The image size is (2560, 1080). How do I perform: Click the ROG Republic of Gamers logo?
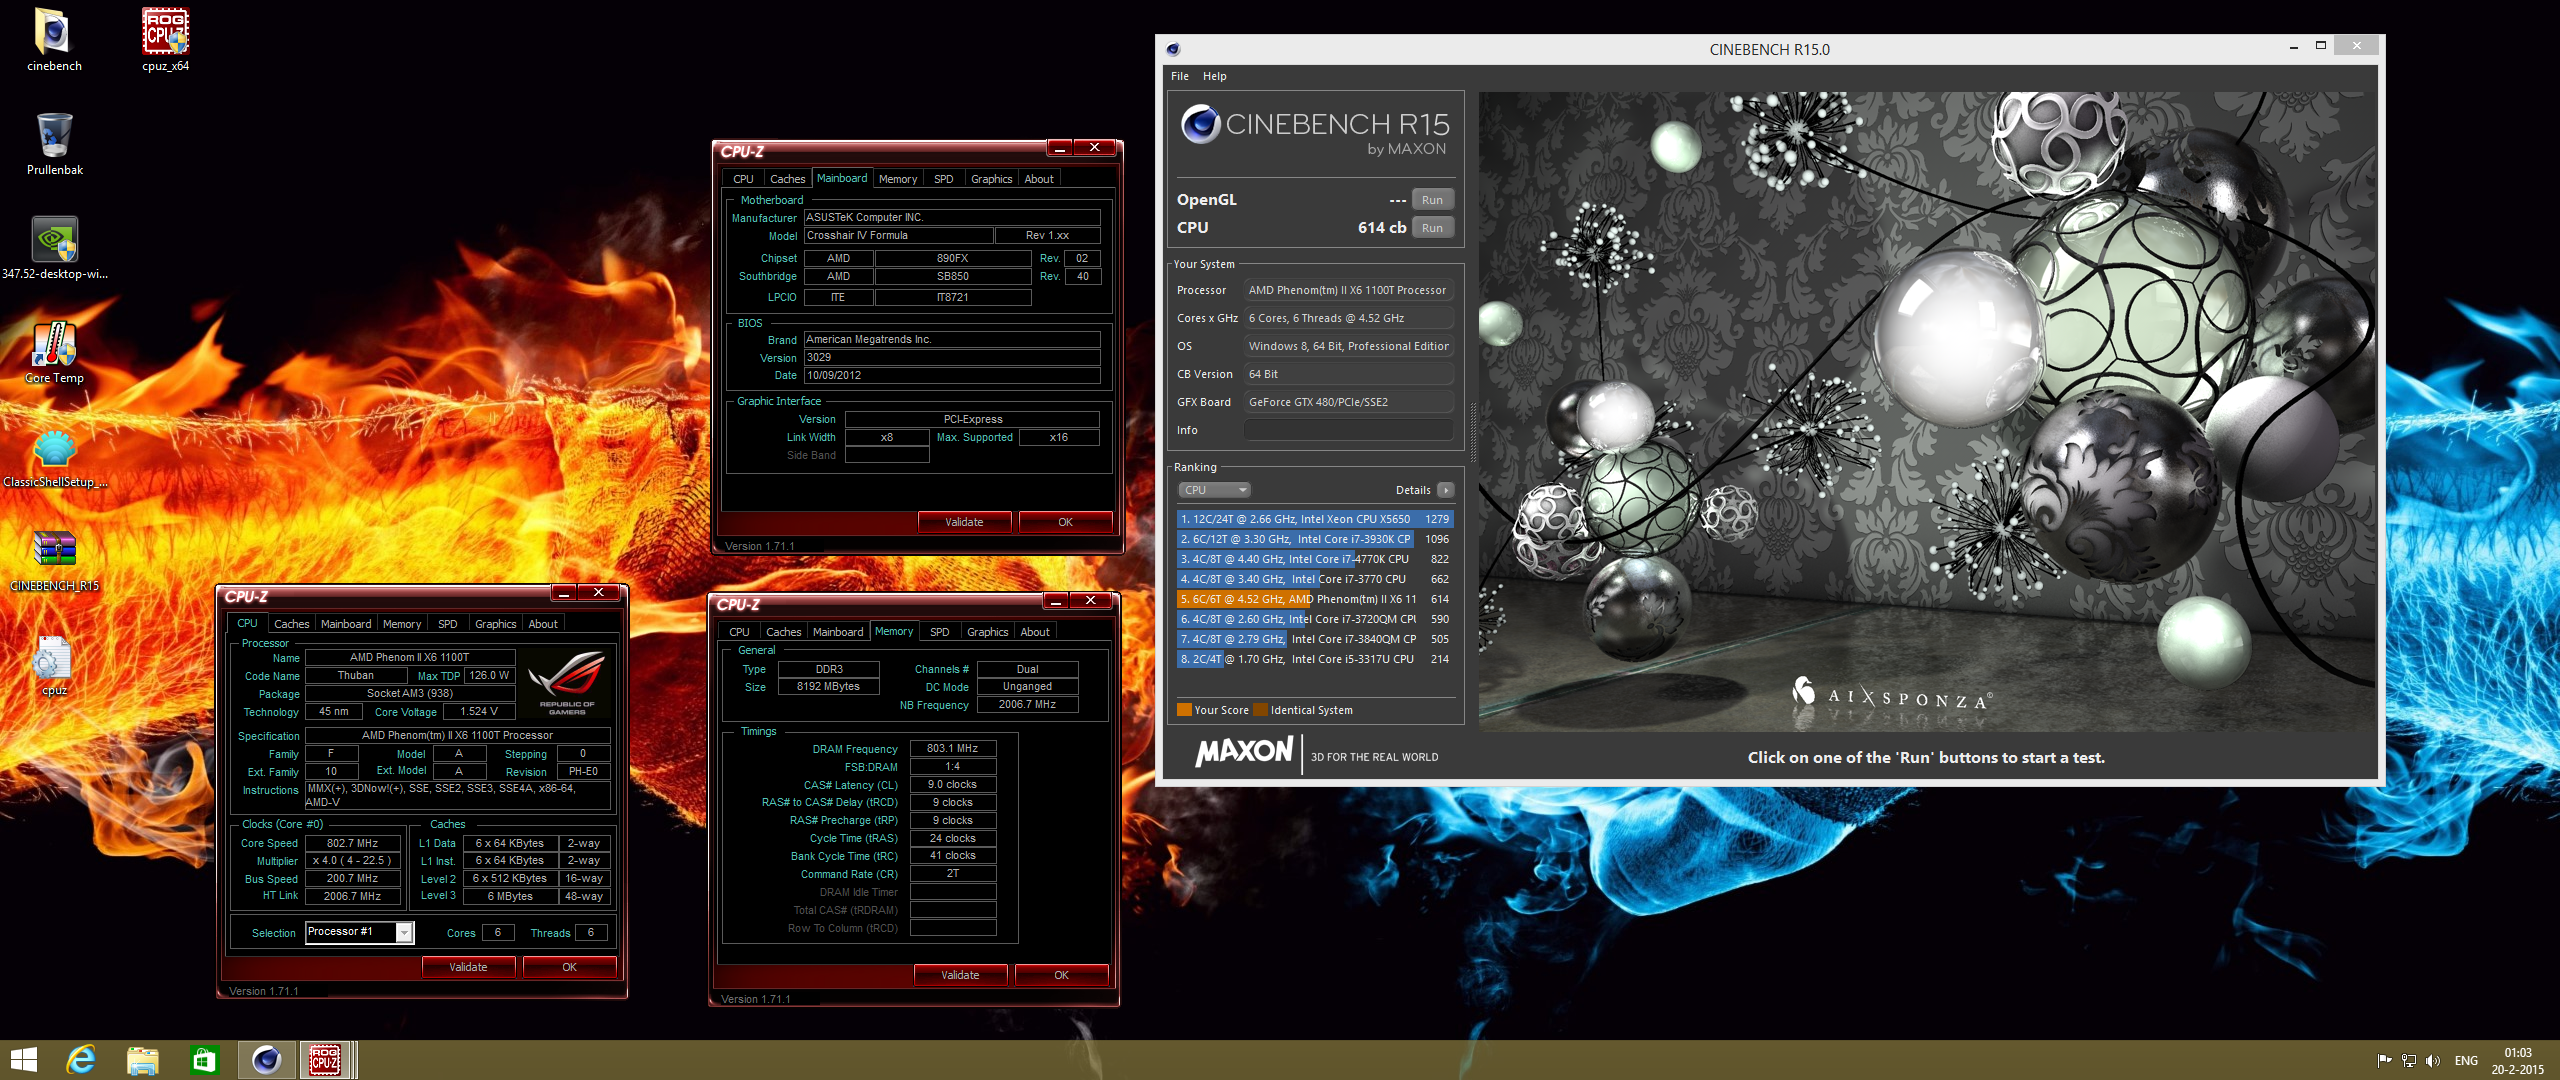(x=566, y=683)
